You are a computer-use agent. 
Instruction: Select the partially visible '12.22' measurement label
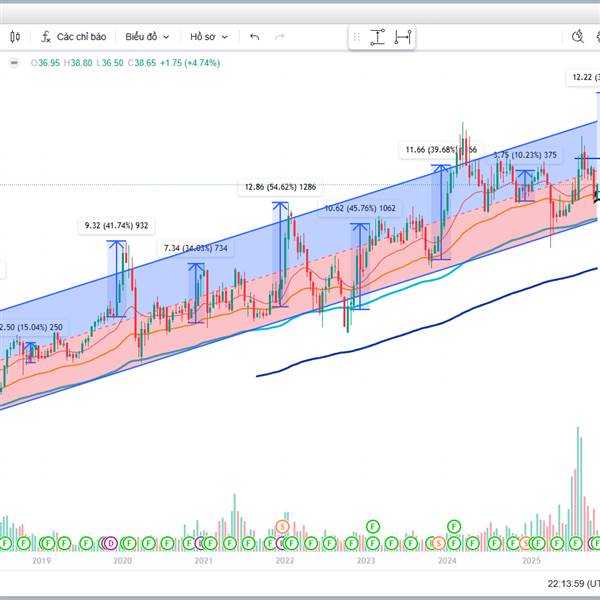[583, 77]
